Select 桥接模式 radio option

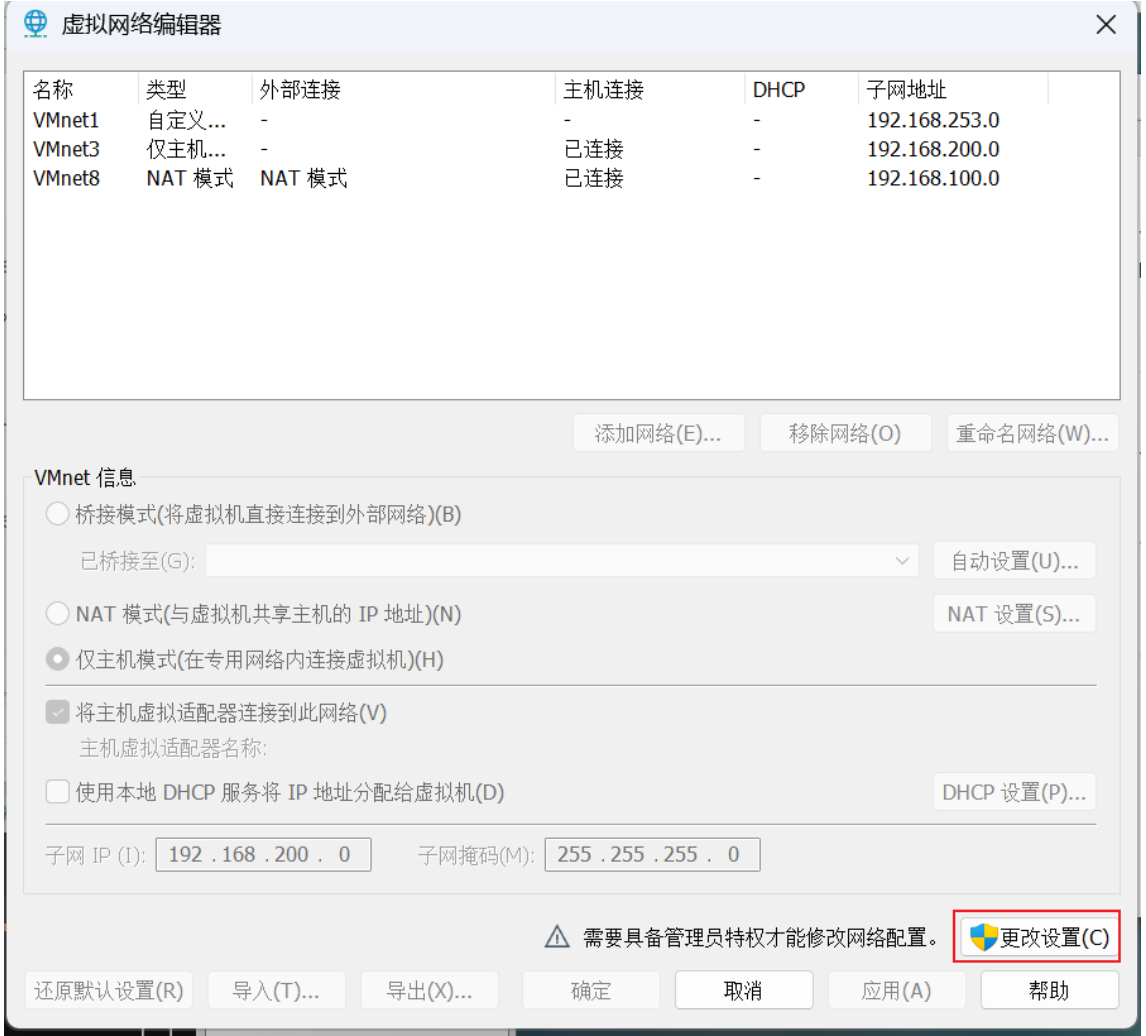pyautogui.click(x=57, y=514)
